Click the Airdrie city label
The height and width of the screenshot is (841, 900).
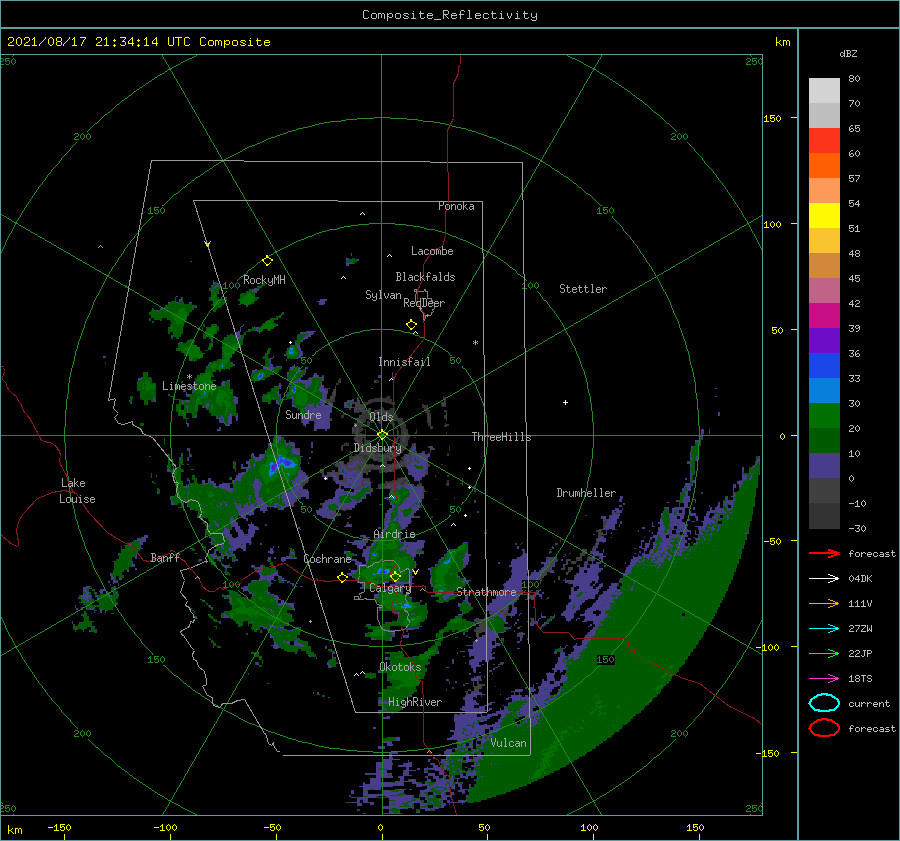(x=394, y=534)
